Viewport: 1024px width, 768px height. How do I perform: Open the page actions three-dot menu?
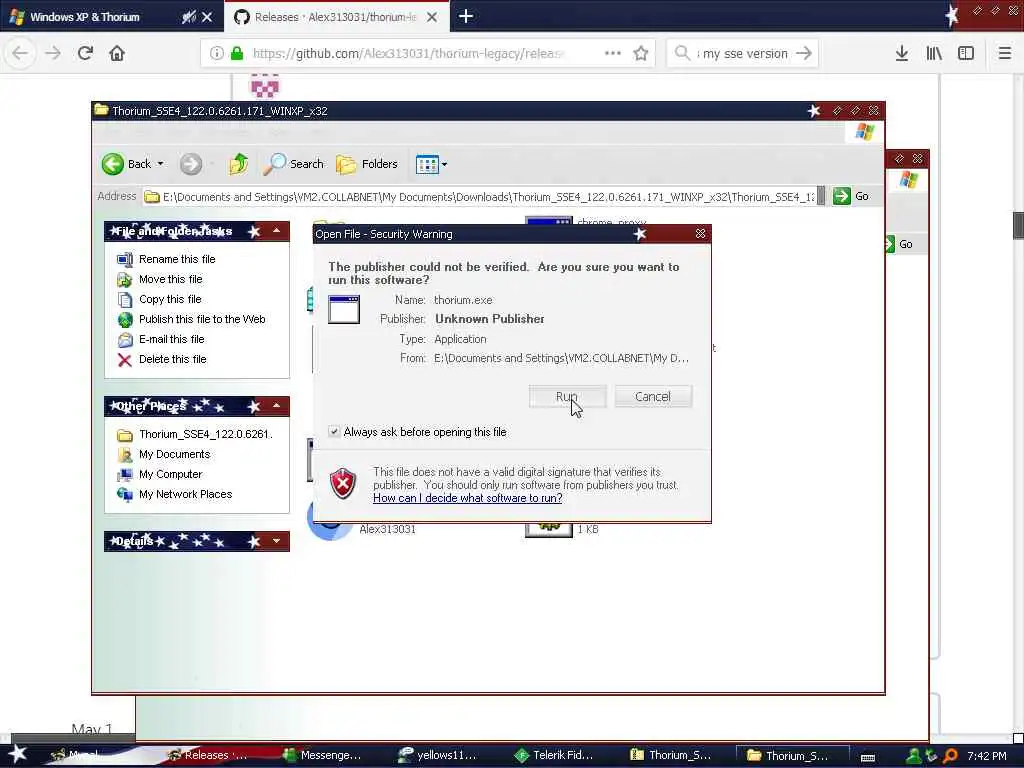pos(613,53)
